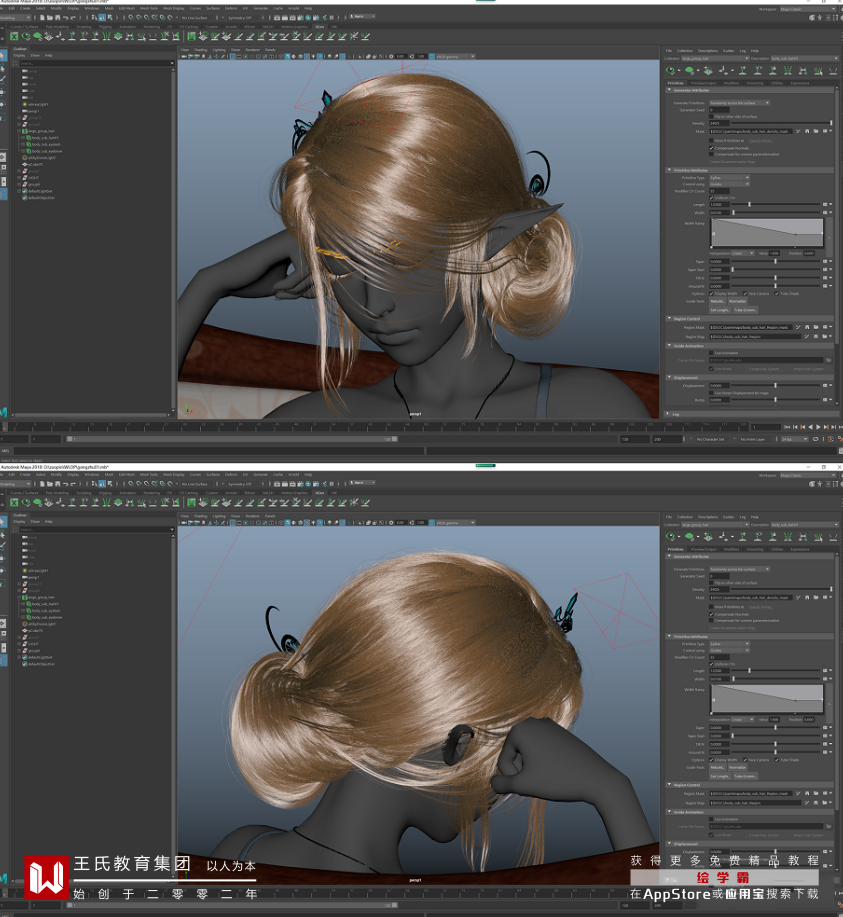Open XGen Primitives tab in upper Maya window
The image size is (843, 917).
[x=675, y=83]
